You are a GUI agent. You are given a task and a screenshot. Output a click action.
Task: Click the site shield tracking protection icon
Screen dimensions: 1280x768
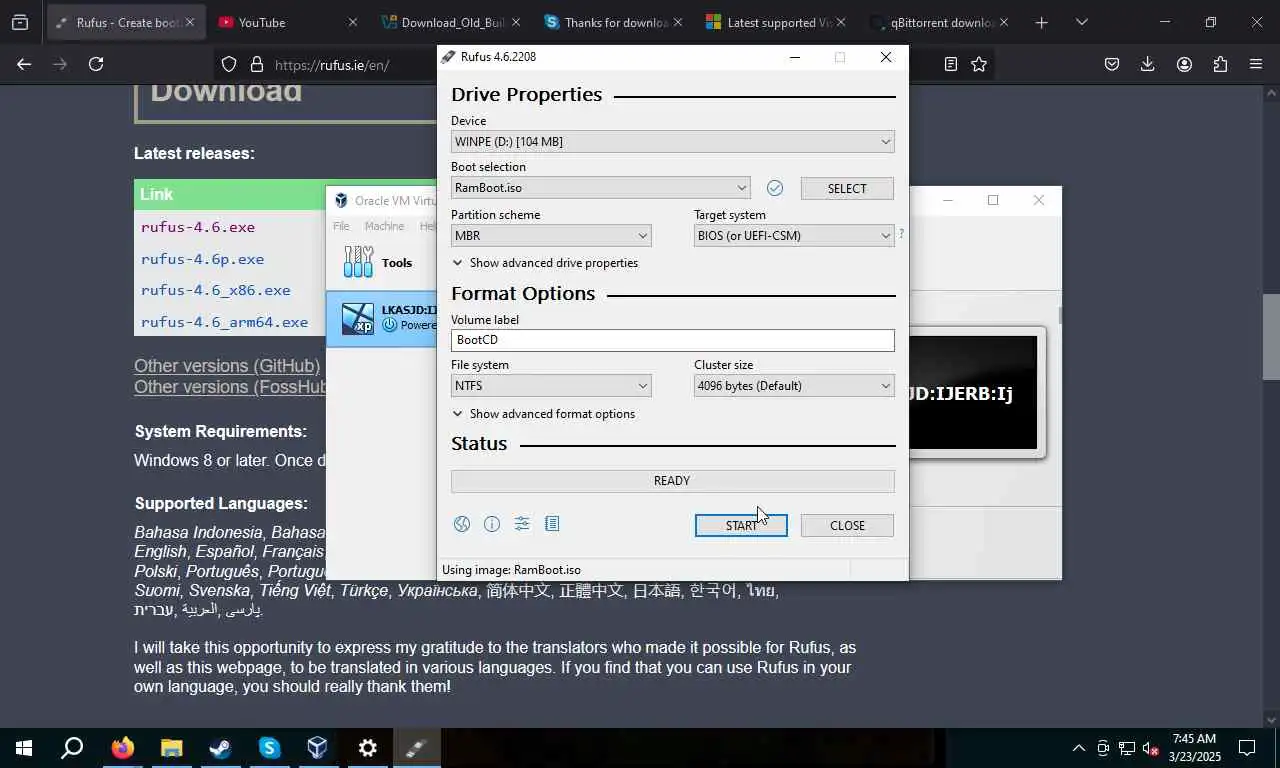tap(229, 64)
